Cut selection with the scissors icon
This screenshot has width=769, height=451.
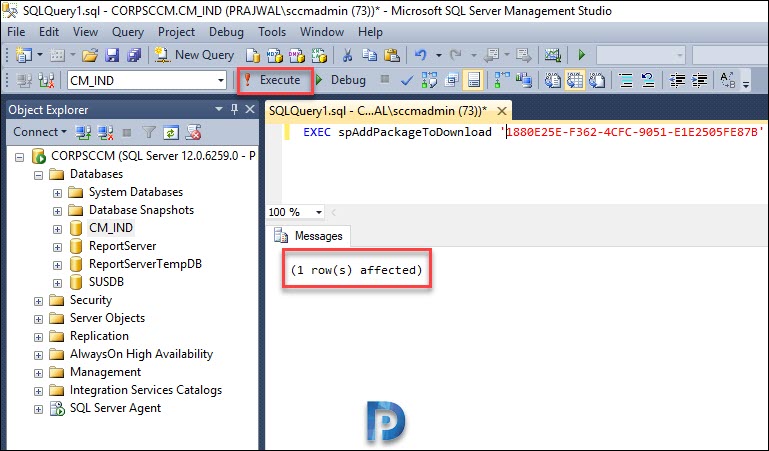(x=347, y=55)
